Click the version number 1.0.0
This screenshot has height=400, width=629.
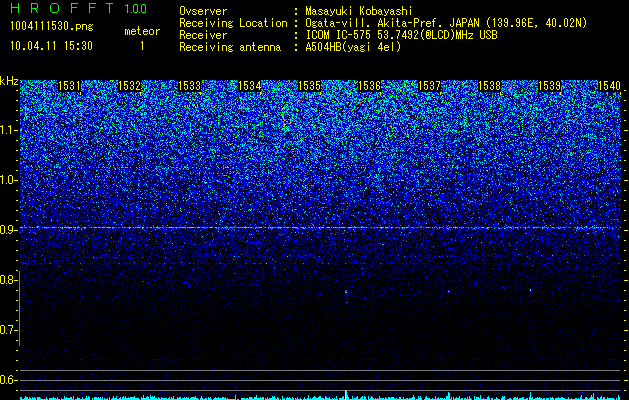coord(136,9)
